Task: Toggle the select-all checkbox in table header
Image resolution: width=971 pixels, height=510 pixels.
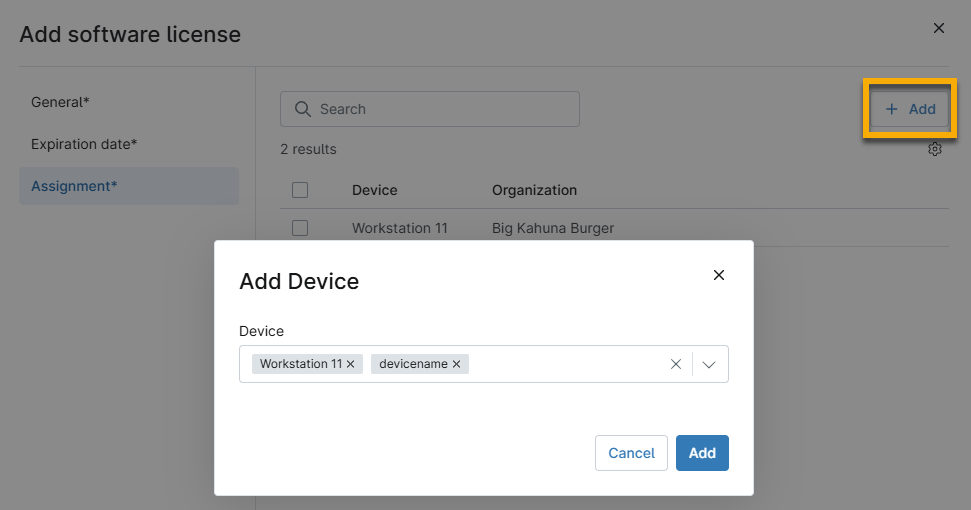Action: point(300,190)
